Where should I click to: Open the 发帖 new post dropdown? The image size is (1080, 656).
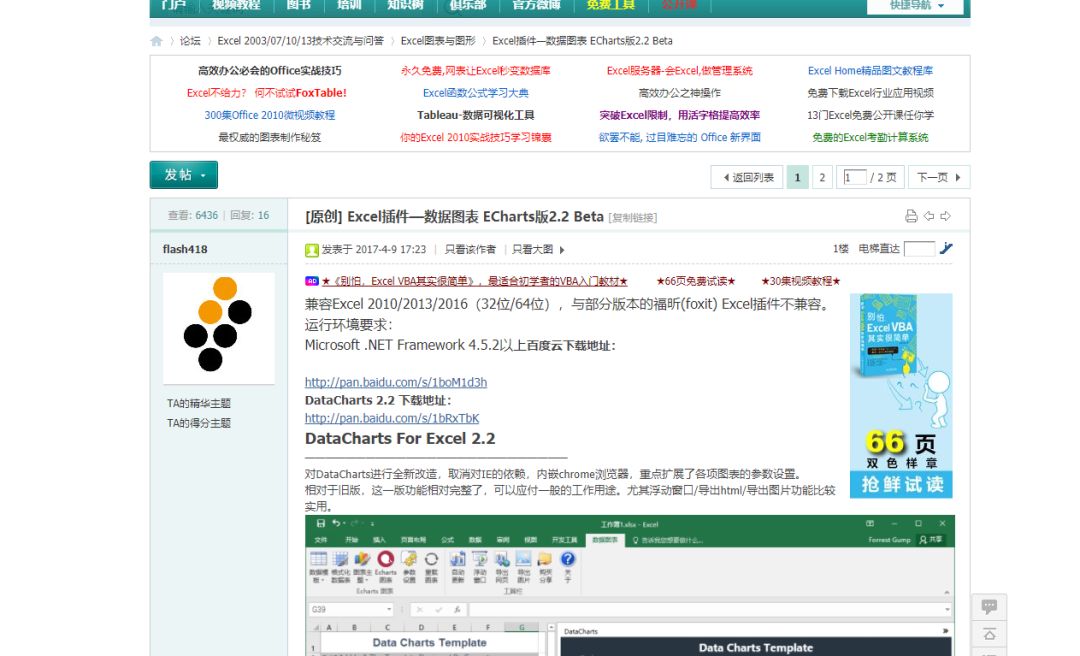pyautogui.click(x=184, y=175)
